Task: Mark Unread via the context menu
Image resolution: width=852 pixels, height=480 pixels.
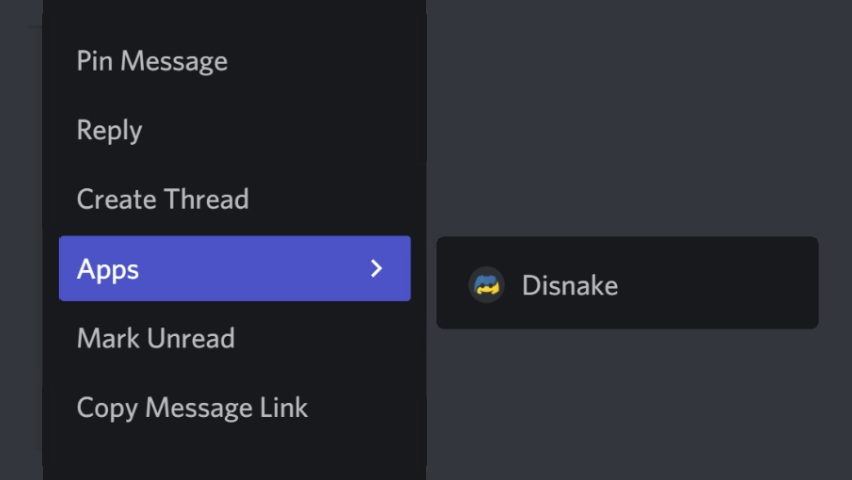Action: coord(155,338)
